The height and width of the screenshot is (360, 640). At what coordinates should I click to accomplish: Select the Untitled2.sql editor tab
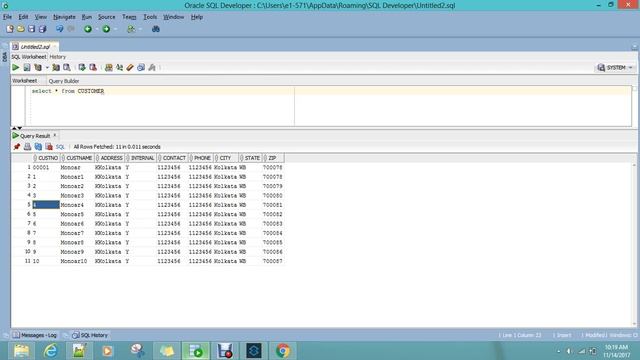(x=34, y=47)
